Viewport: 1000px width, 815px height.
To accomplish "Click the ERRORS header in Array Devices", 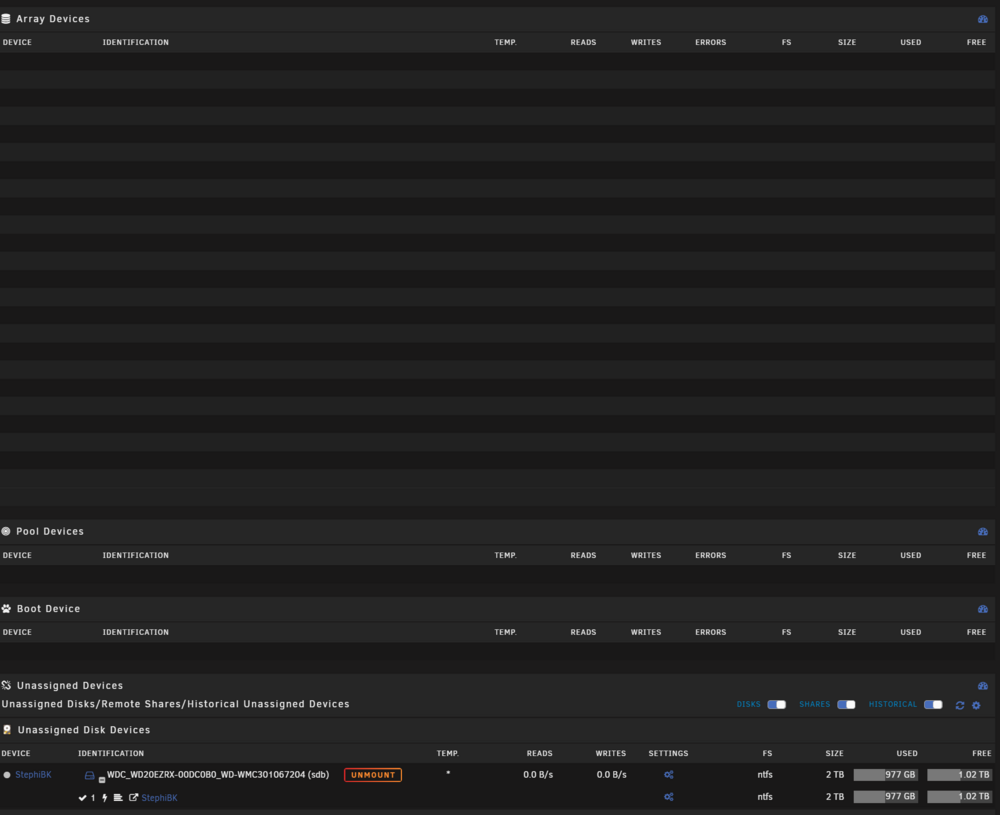I will pos(710,42).
